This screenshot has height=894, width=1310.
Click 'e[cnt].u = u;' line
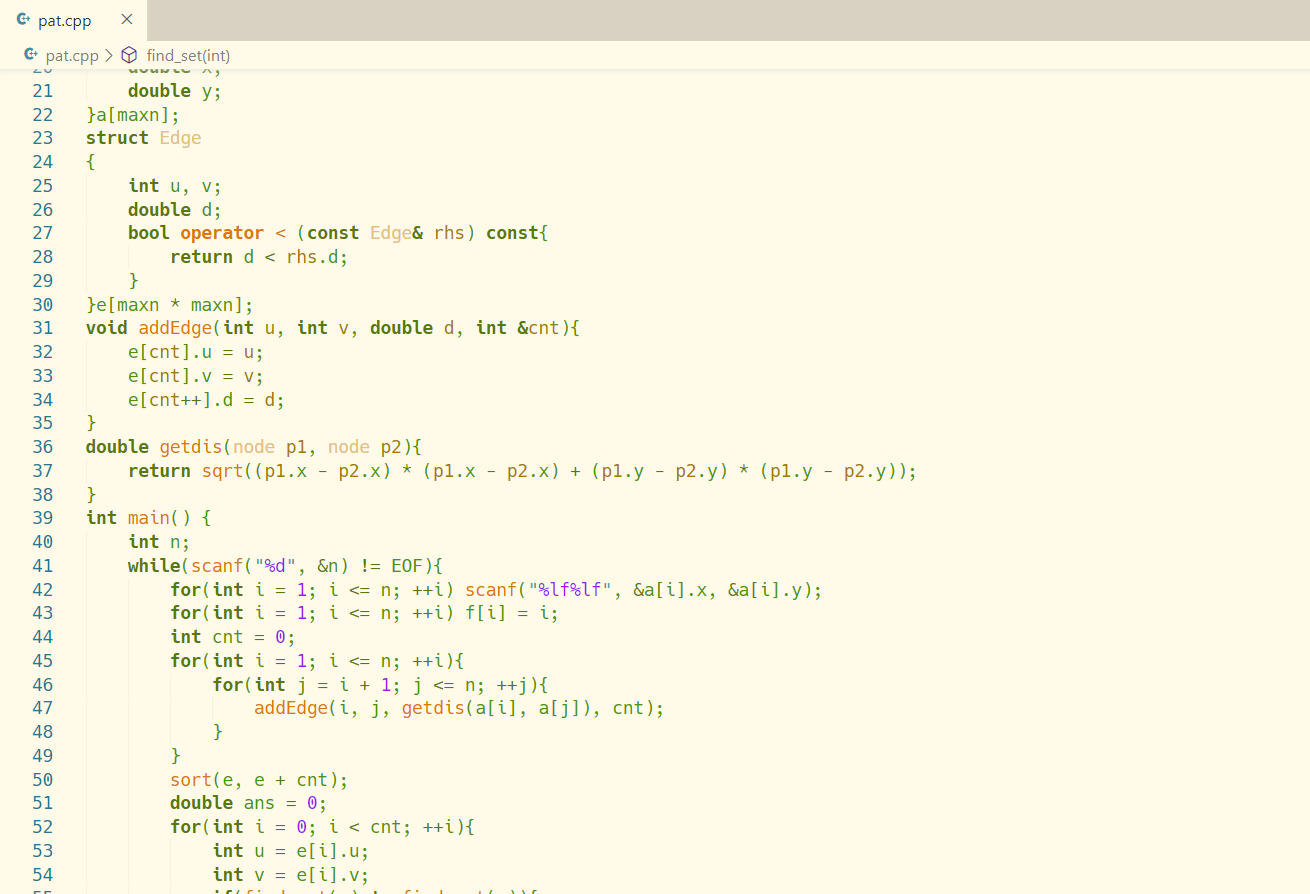tap(196, 352)
